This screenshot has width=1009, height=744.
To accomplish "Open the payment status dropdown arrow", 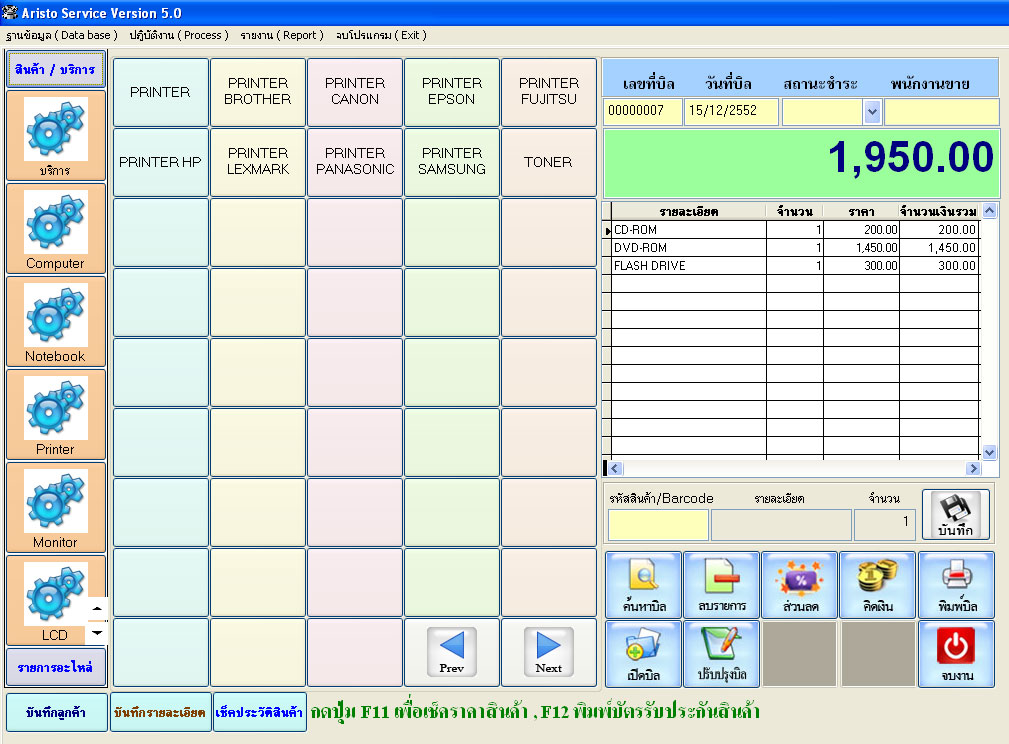I will [871, 111].
